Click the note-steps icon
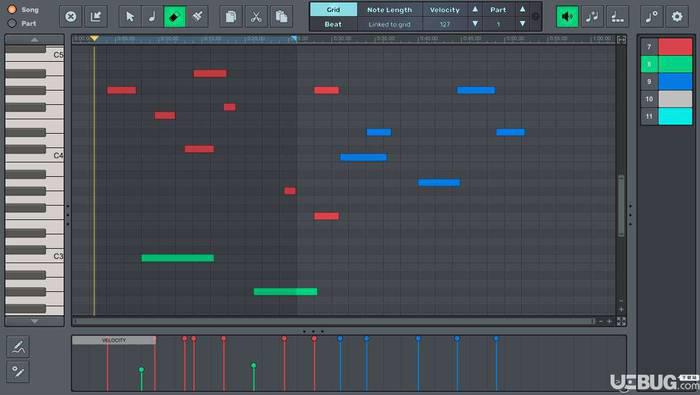 coord(617,17)
